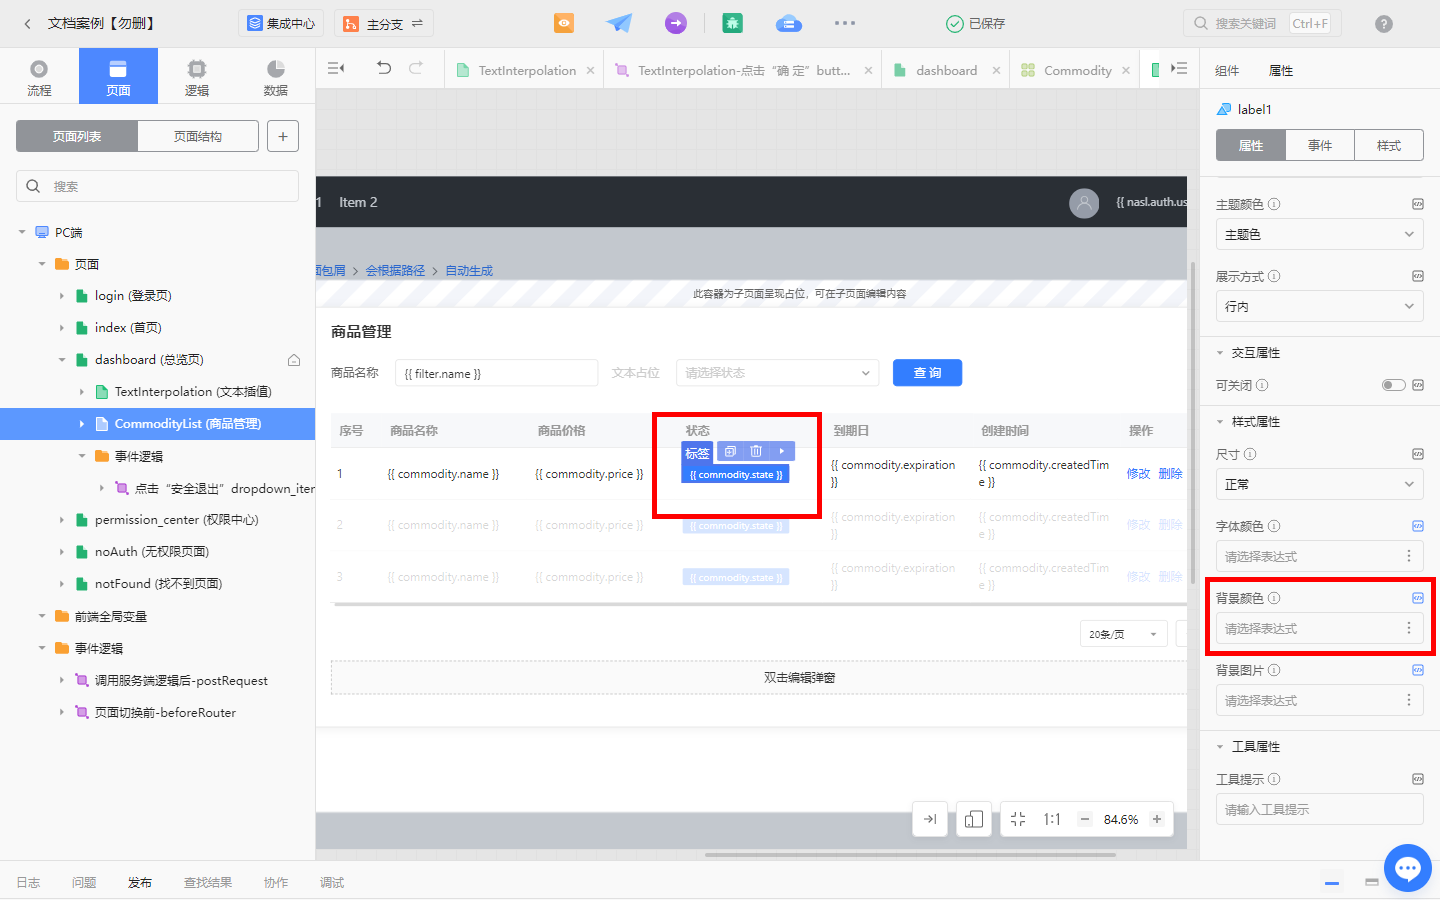The width and height of the screenshot is (1440, 900).
Task: Select the 逻辑 (logic) panel icon
Action: click(196, 75)
